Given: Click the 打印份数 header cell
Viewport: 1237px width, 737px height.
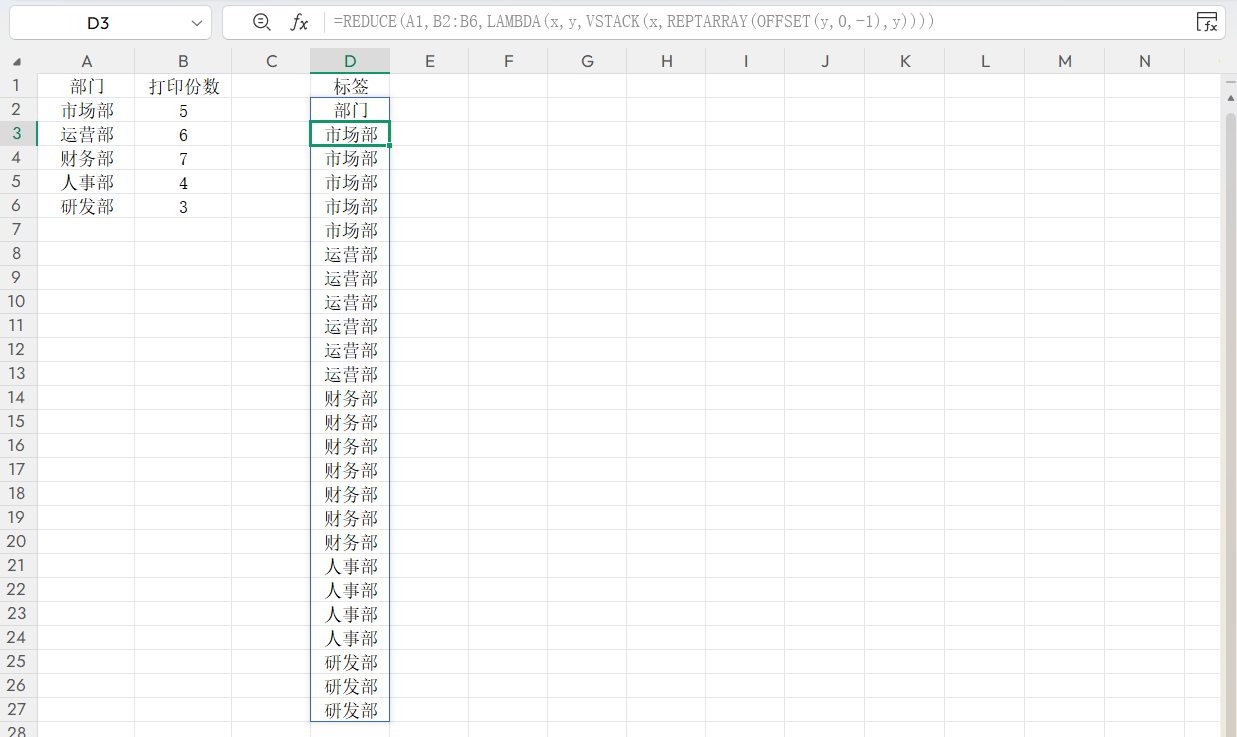Looking at the screenshot, I should tap(183, 86).
